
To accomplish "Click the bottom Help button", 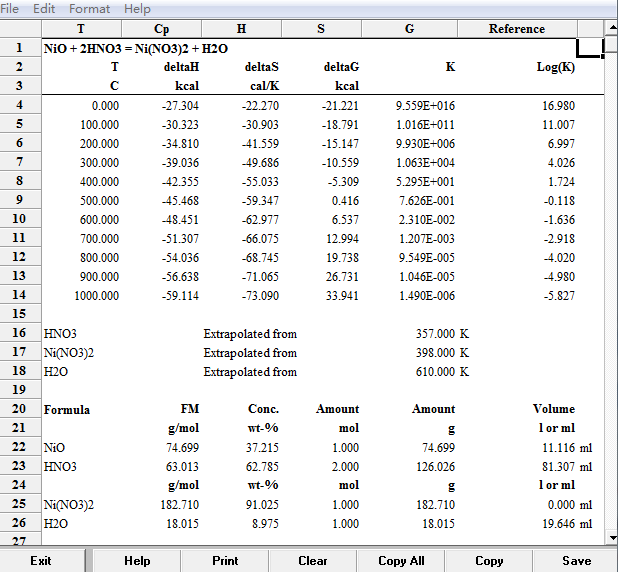I will [x=137, y=560].
